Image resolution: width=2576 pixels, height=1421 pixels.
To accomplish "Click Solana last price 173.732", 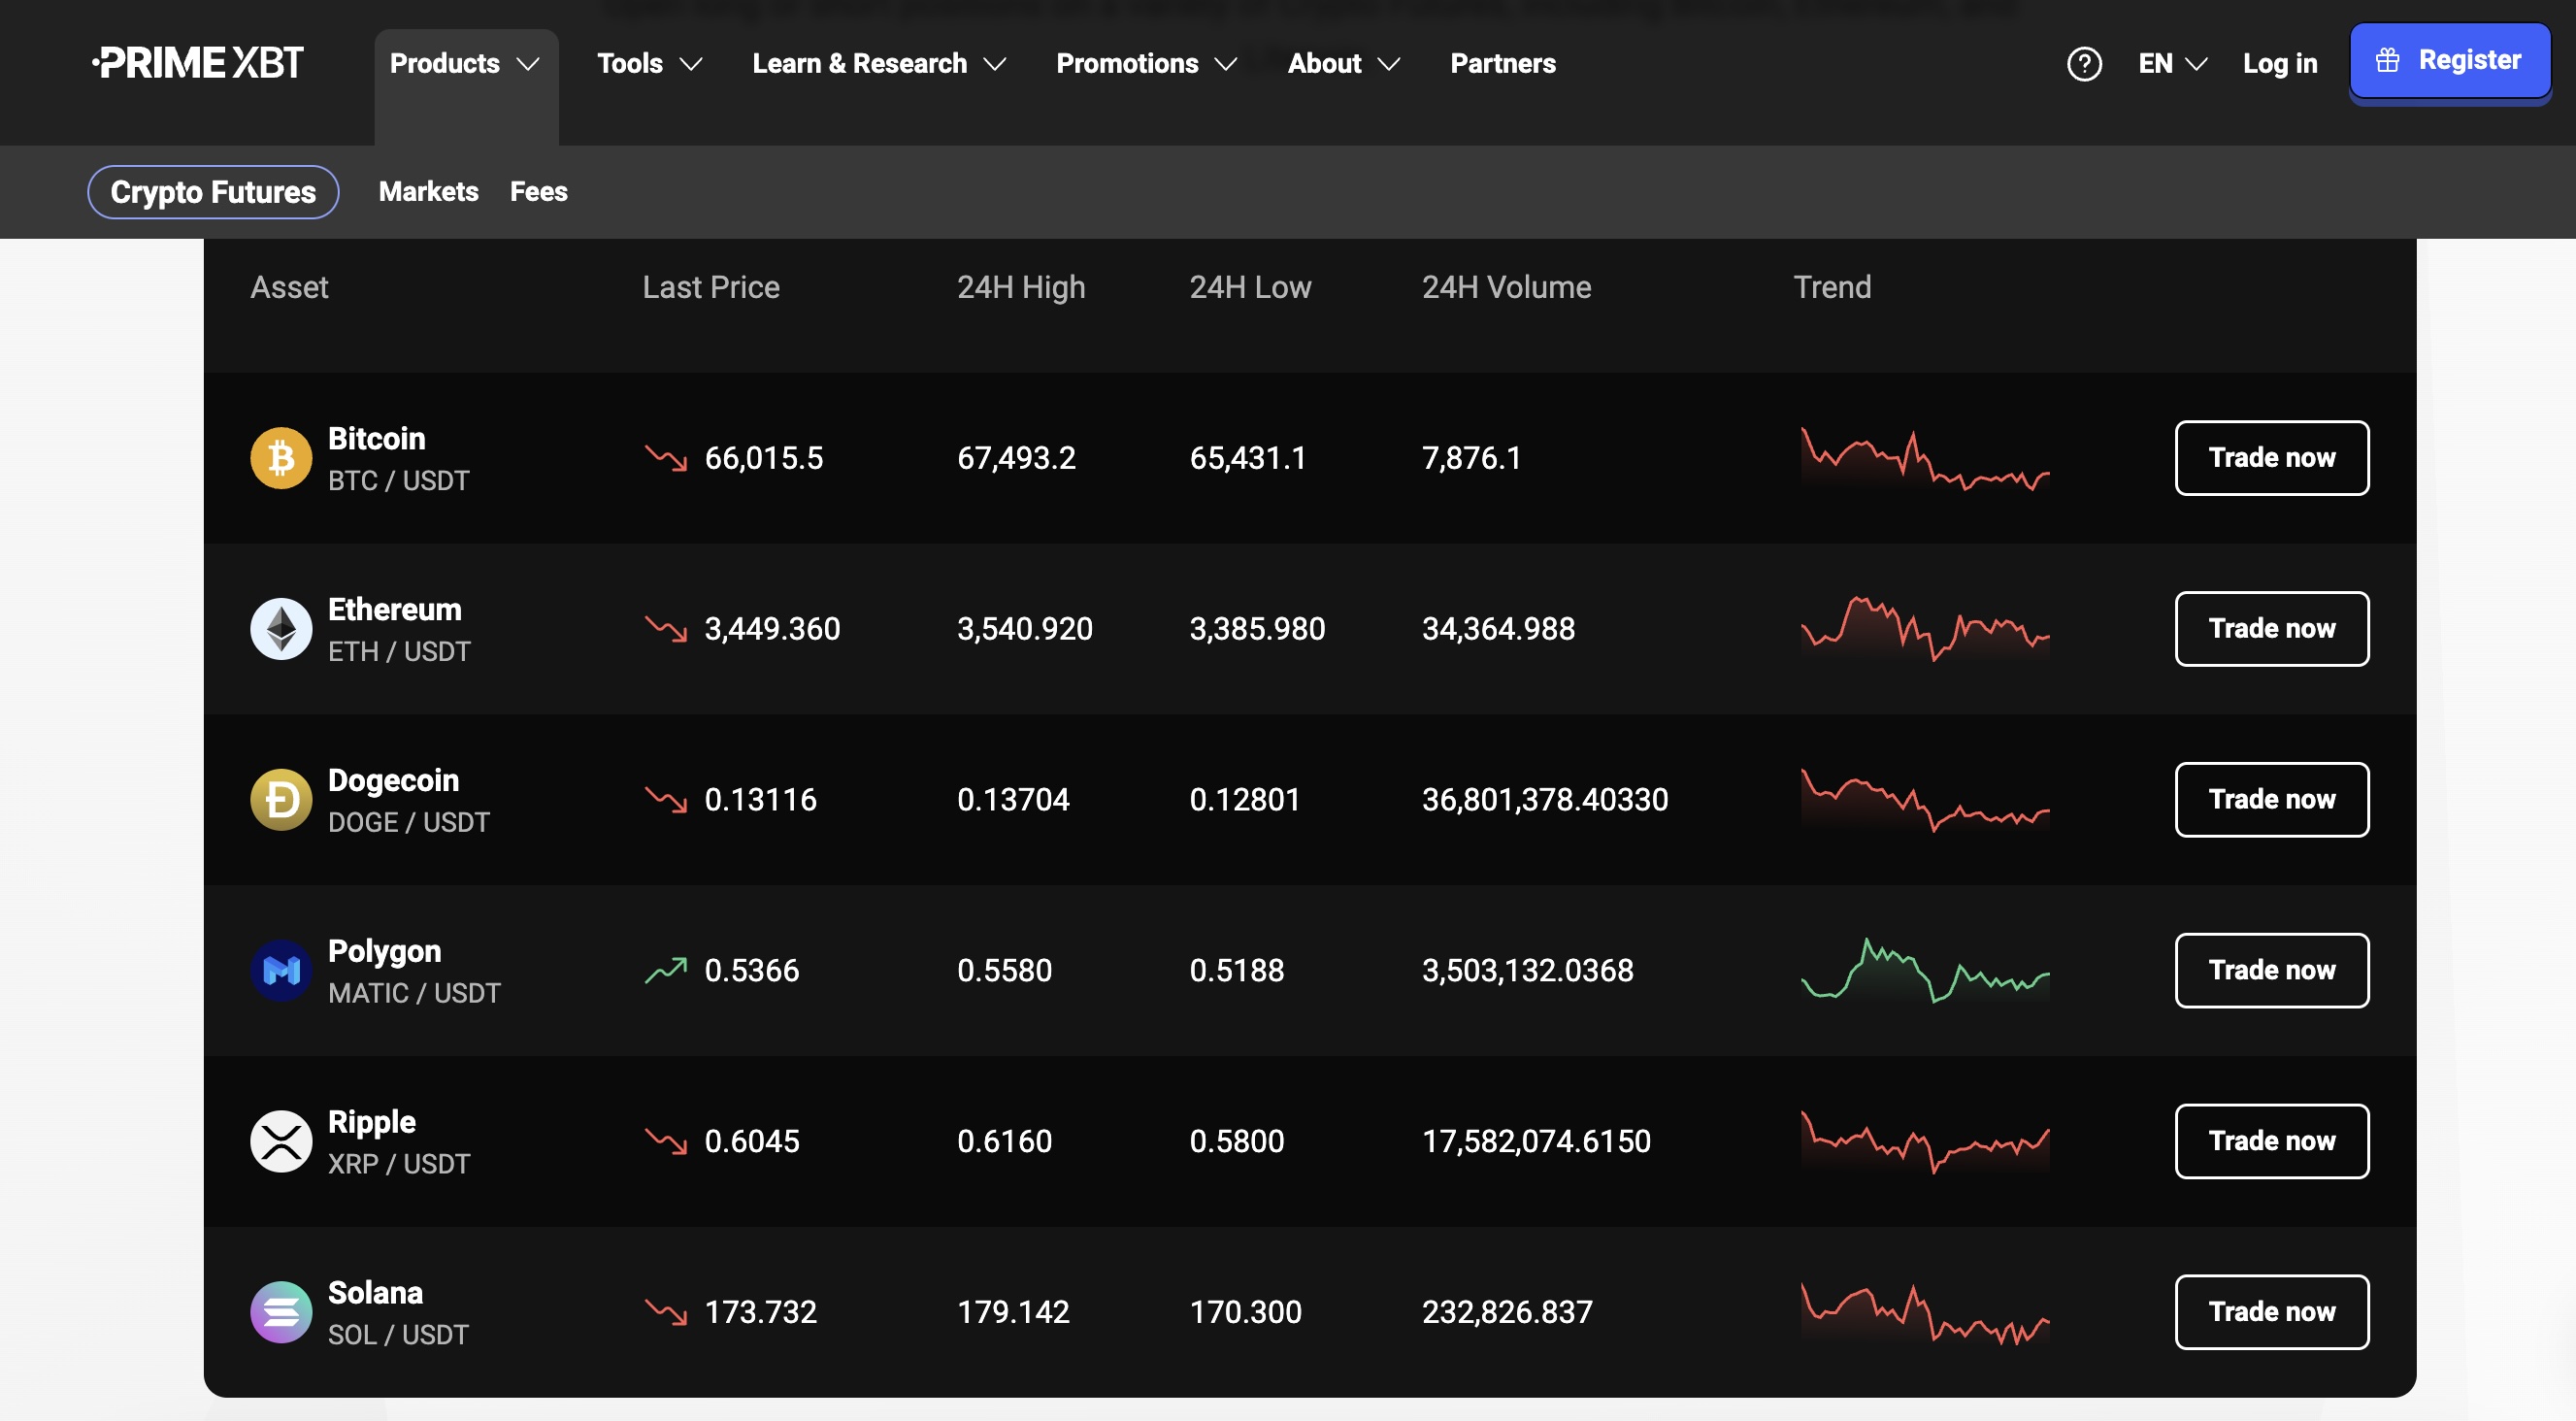I will coord(761,1314).
